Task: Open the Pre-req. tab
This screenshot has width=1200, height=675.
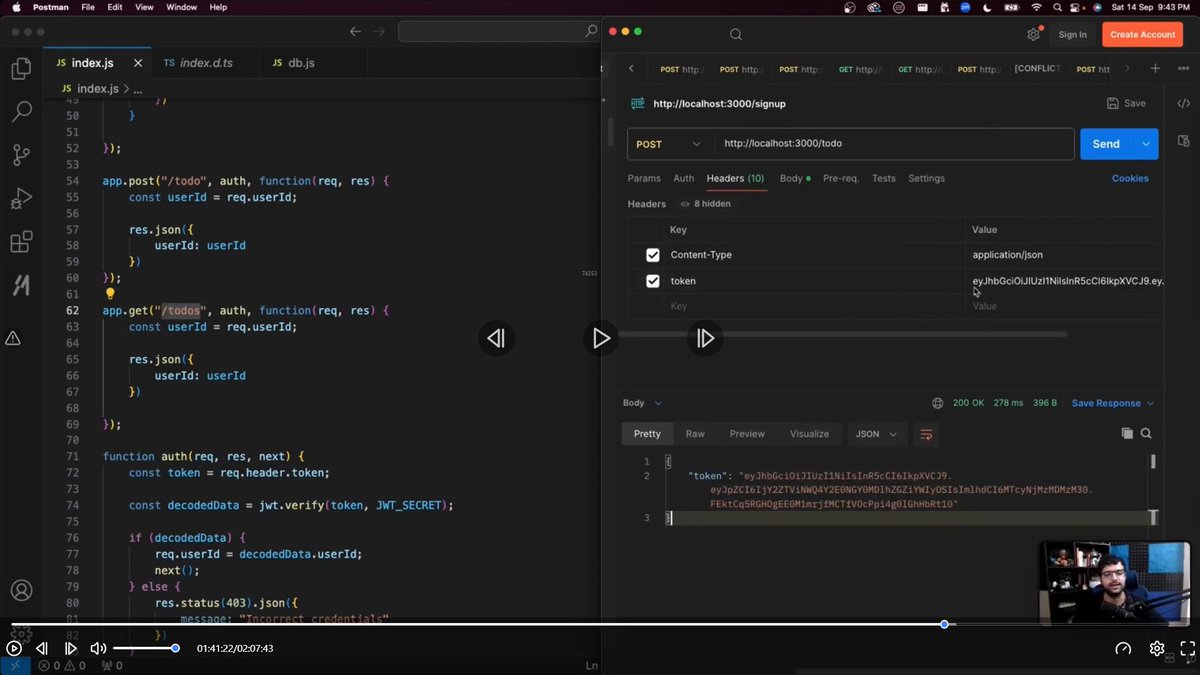Action: point(841,178)
